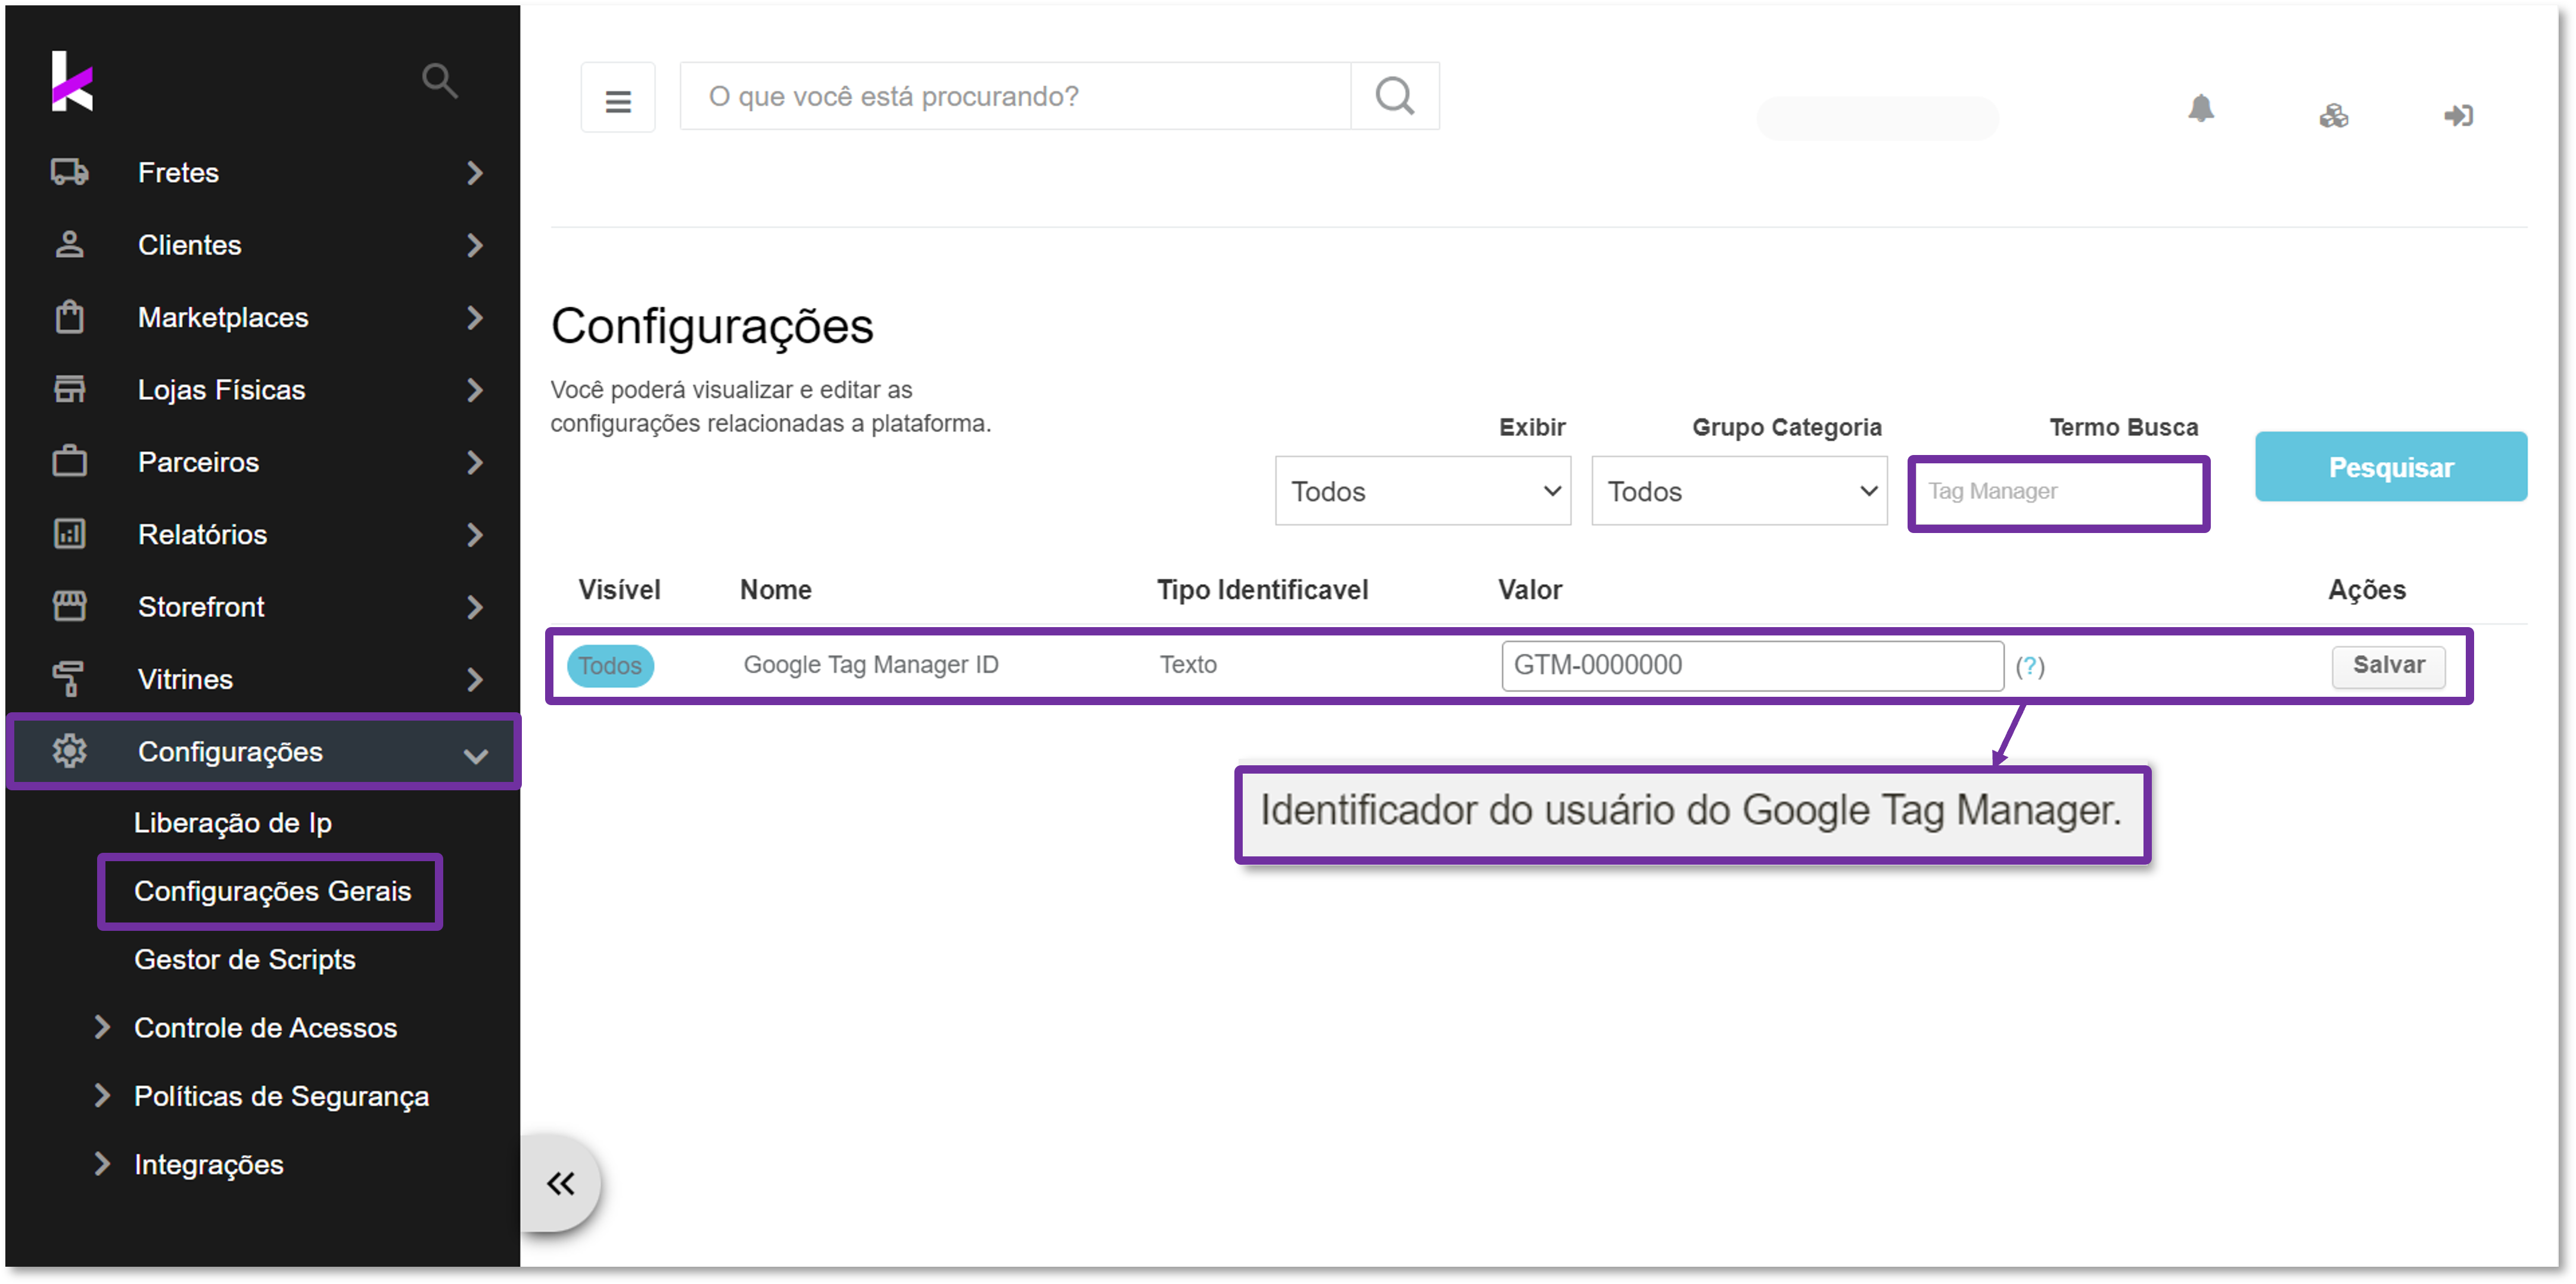
Task: Select Marketplaces in the sidebar
Action: [223, 317]
